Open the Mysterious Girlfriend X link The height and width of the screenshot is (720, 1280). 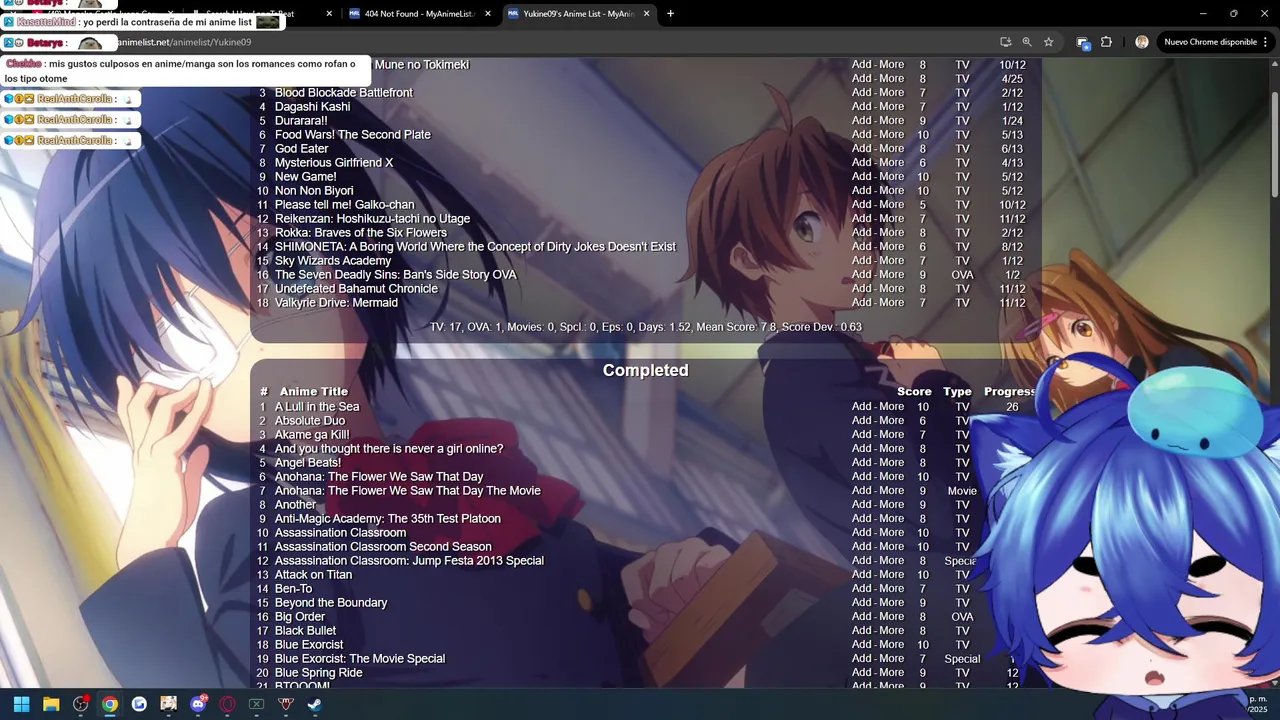[x=334, y=163]
